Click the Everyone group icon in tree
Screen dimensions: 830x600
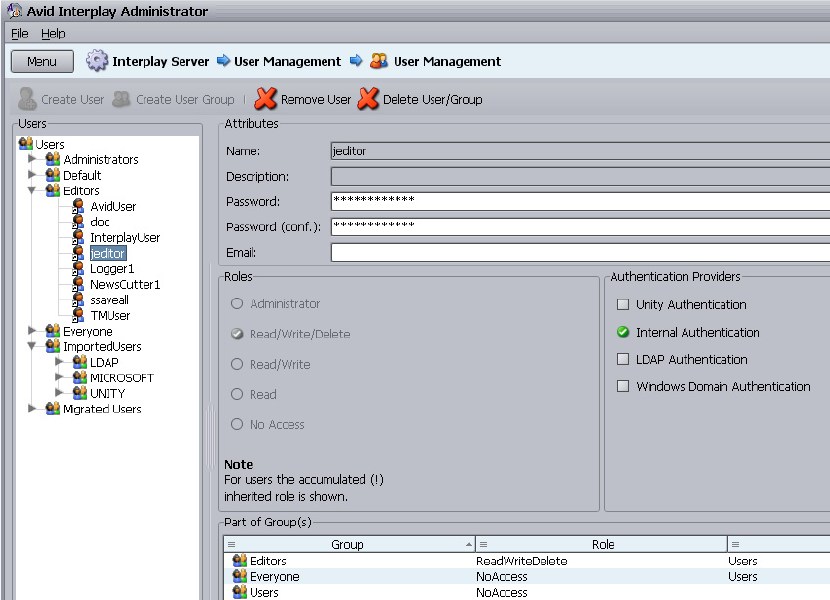coord(52,331)
